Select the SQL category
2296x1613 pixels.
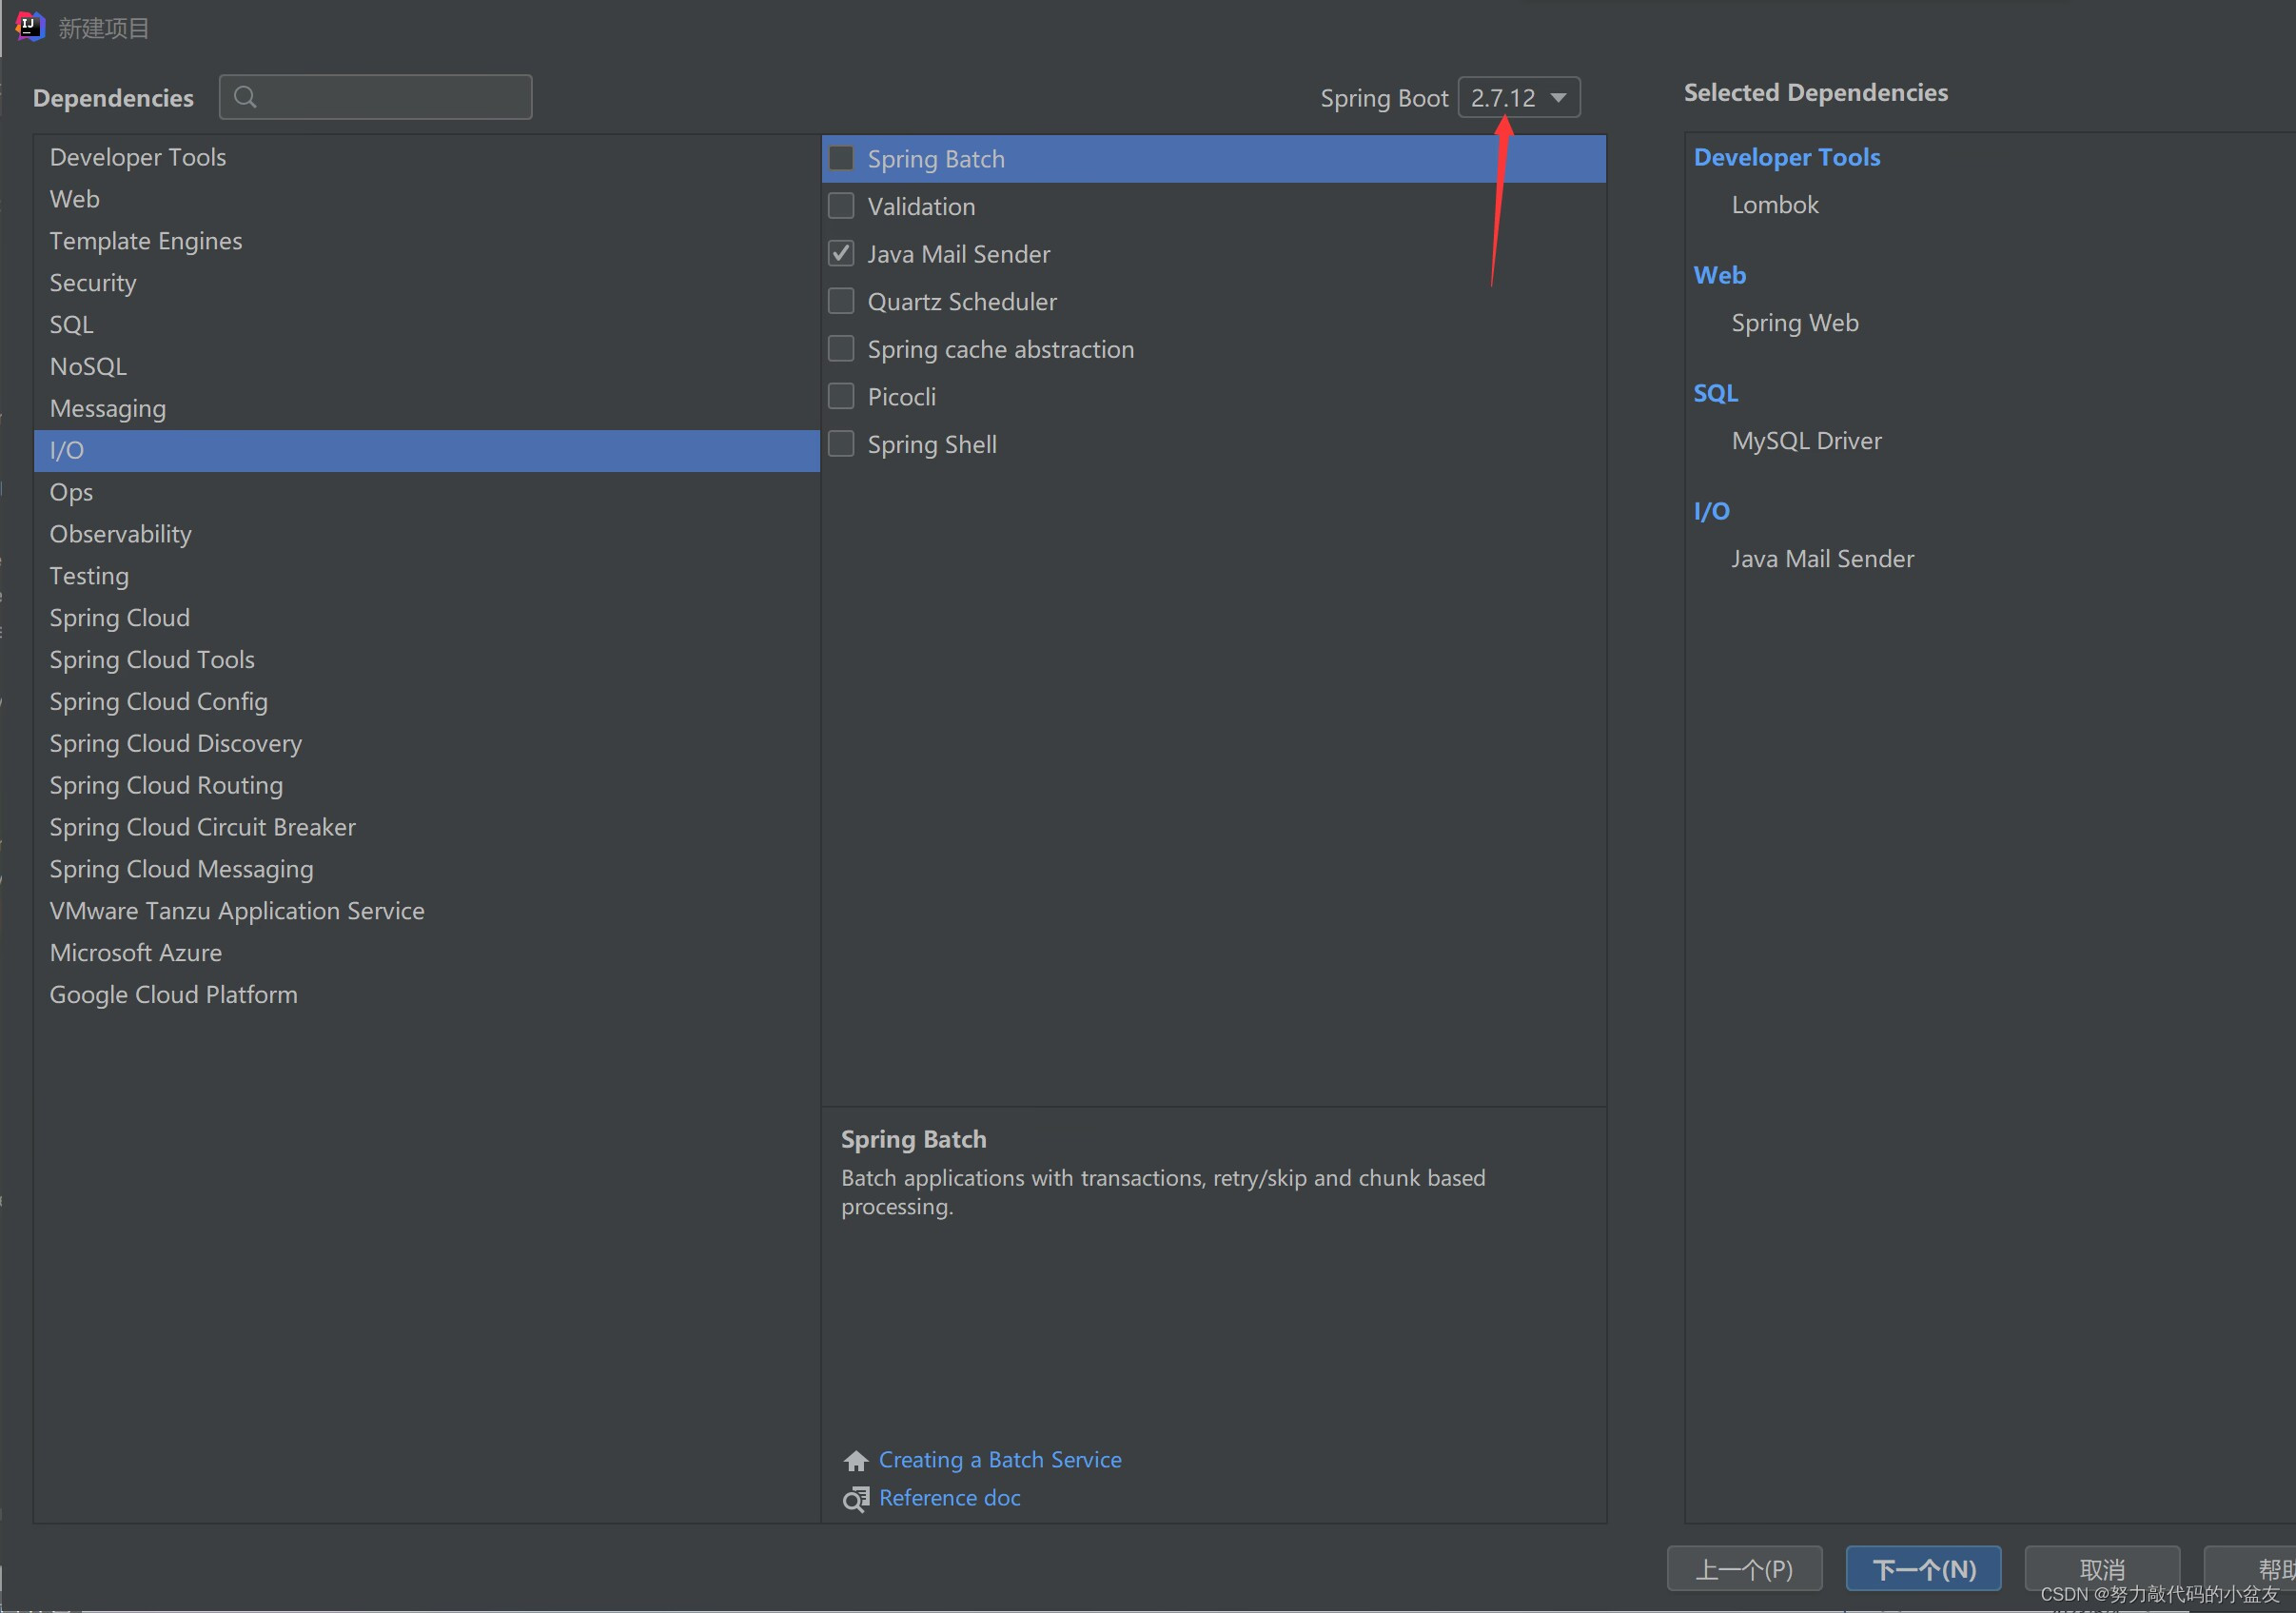(71, 325)
